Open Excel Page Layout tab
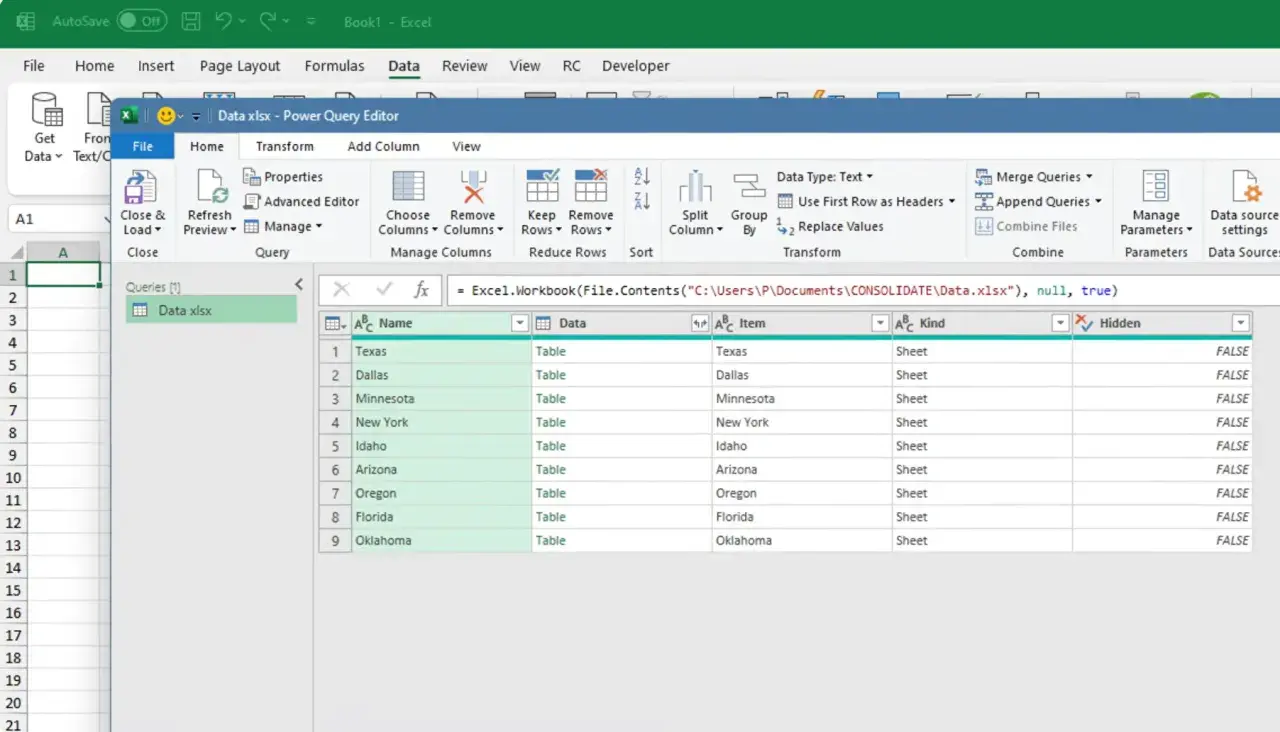Screen dimensions: 1280x732 pos(240,66)
